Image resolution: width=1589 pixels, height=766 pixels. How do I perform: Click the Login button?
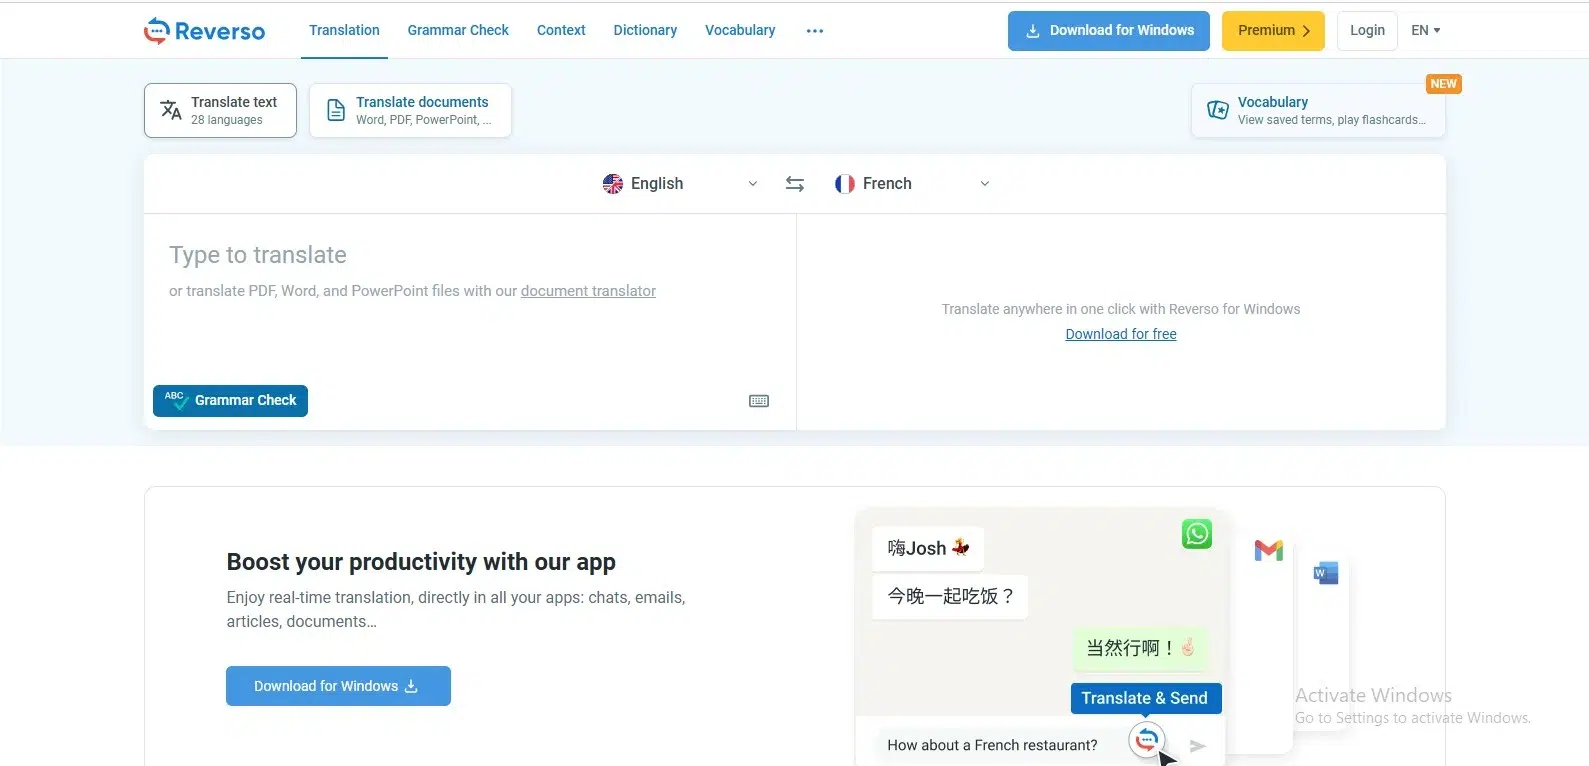click(1367, 31)
